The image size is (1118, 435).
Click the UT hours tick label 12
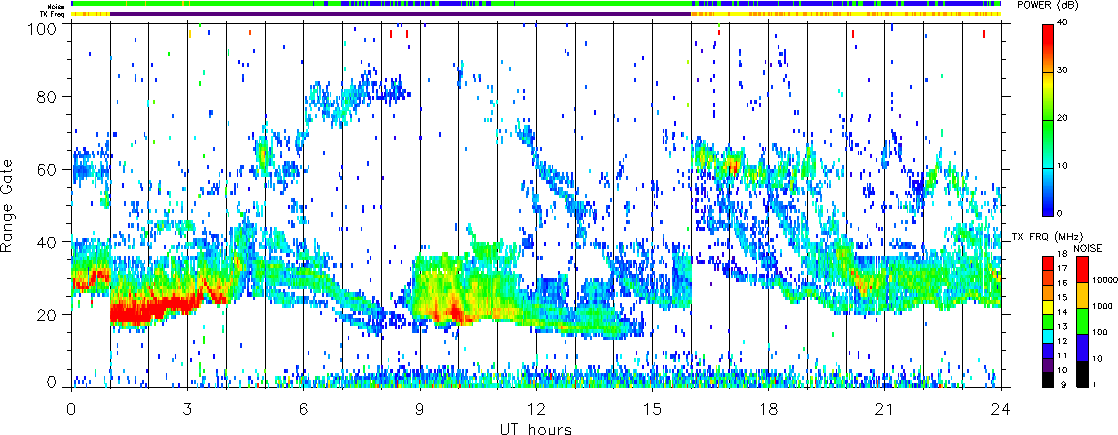535,409
